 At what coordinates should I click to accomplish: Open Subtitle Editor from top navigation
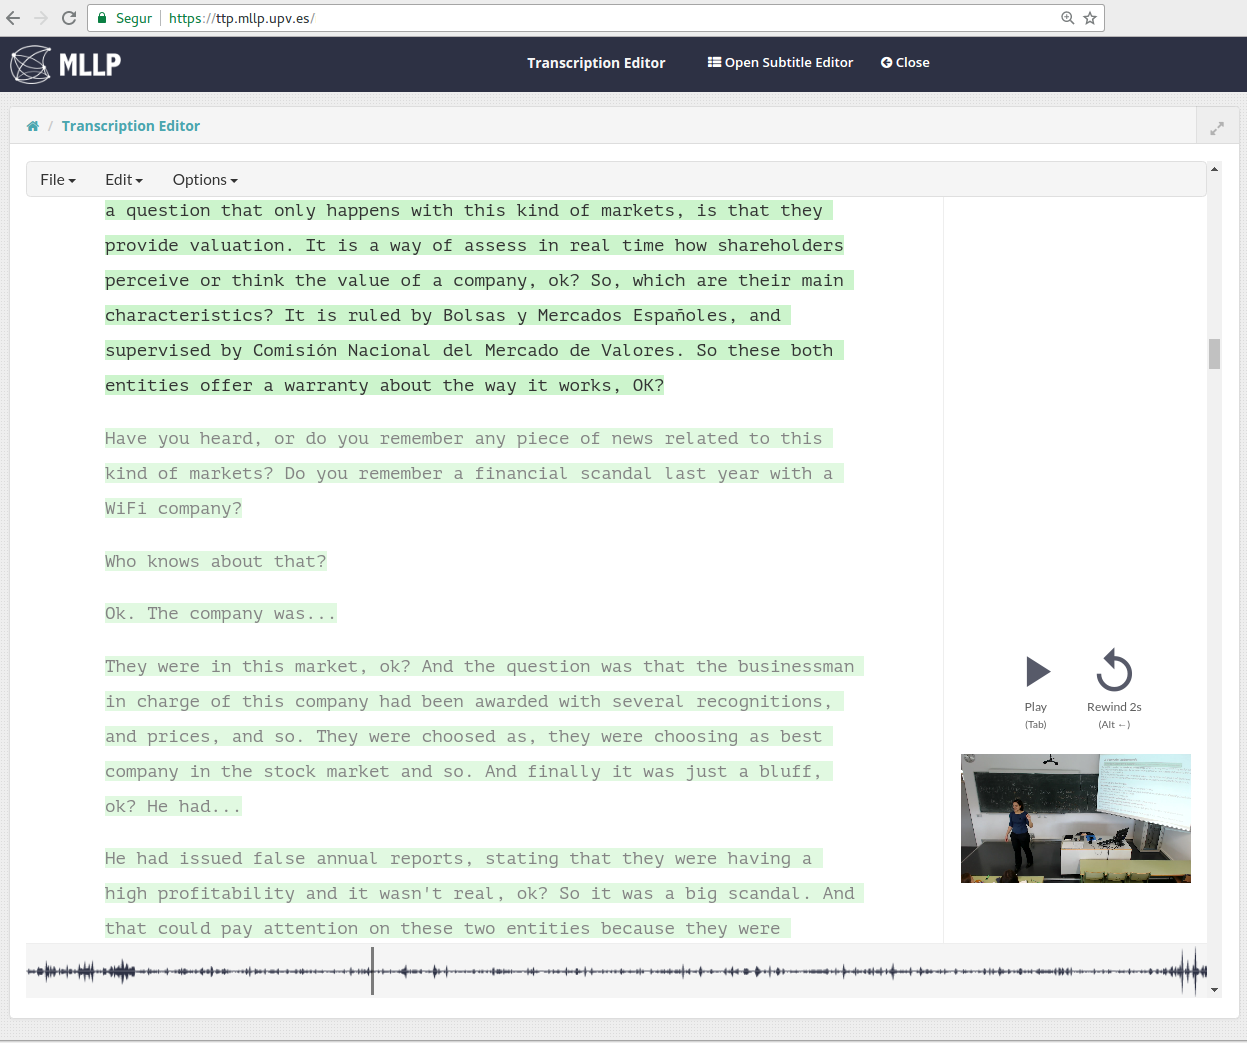click(780, 62)
